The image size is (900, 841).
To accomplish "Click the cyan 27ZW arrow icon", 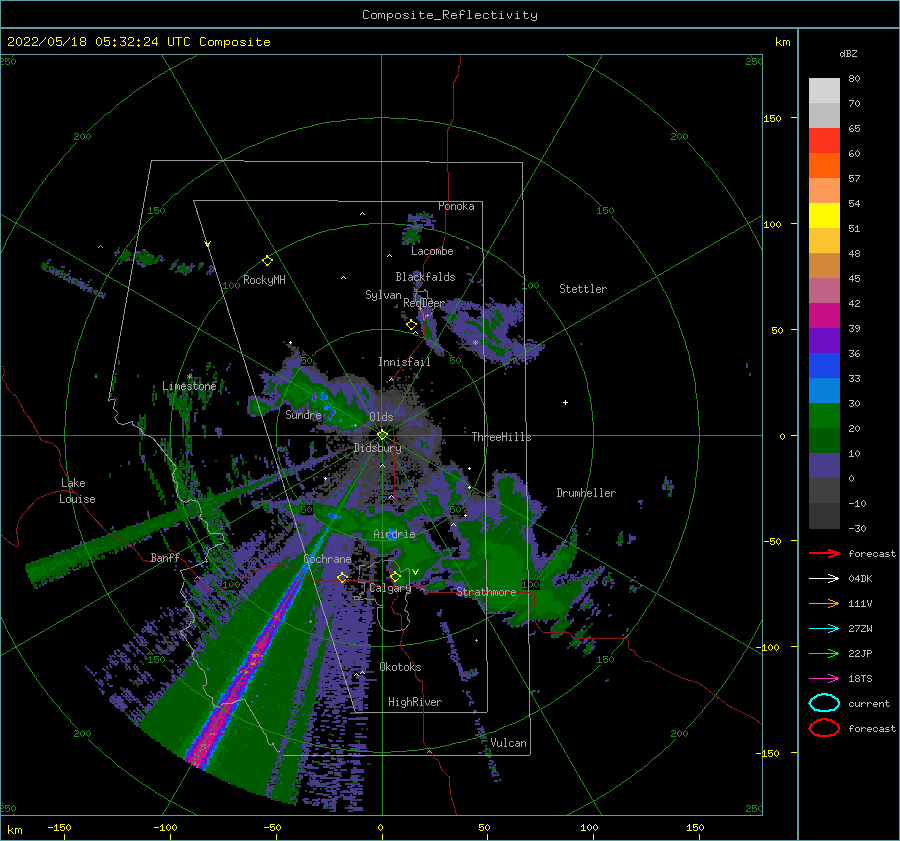I will 824,629.
